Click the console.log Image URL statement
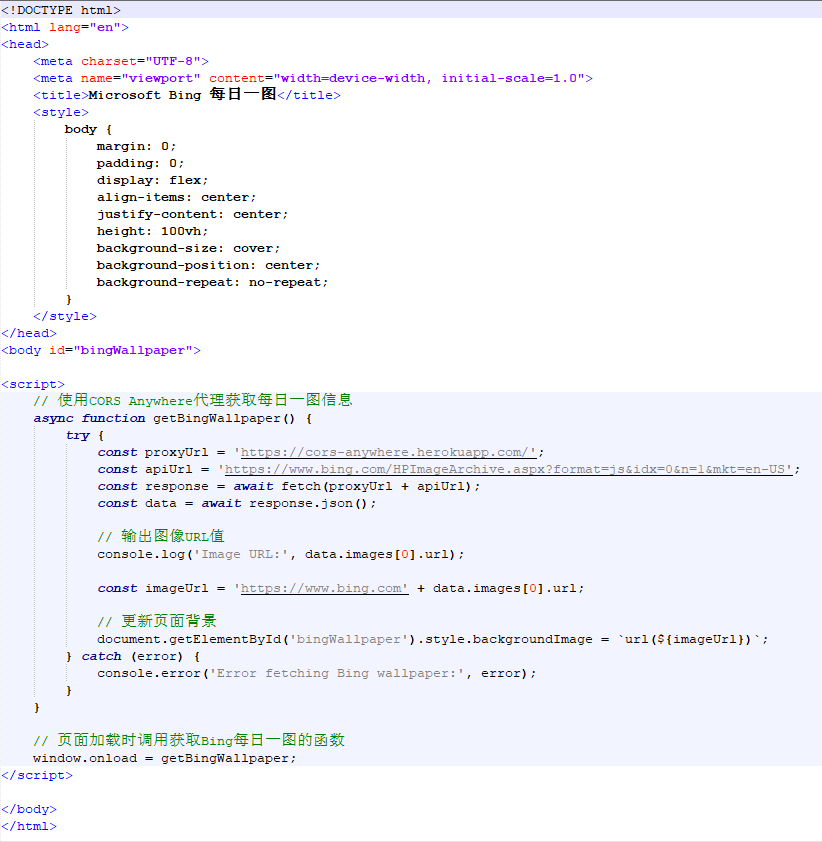 (280, 554)
